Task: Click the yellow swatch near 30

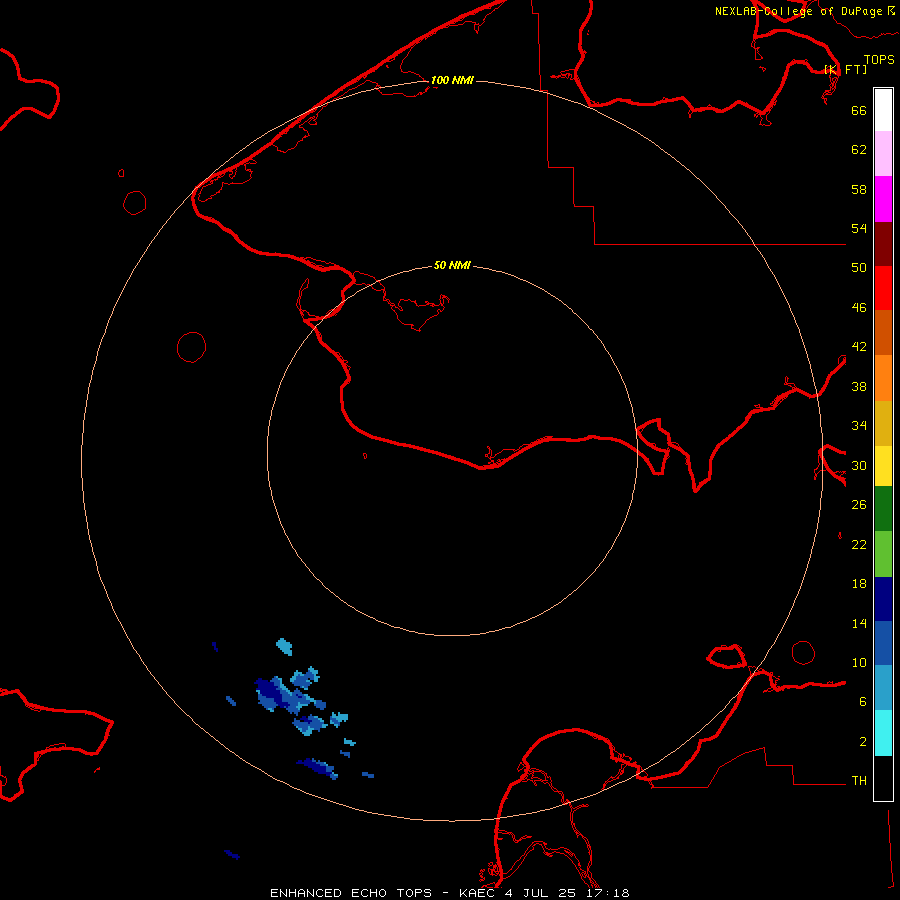Action: pos(883,465)
